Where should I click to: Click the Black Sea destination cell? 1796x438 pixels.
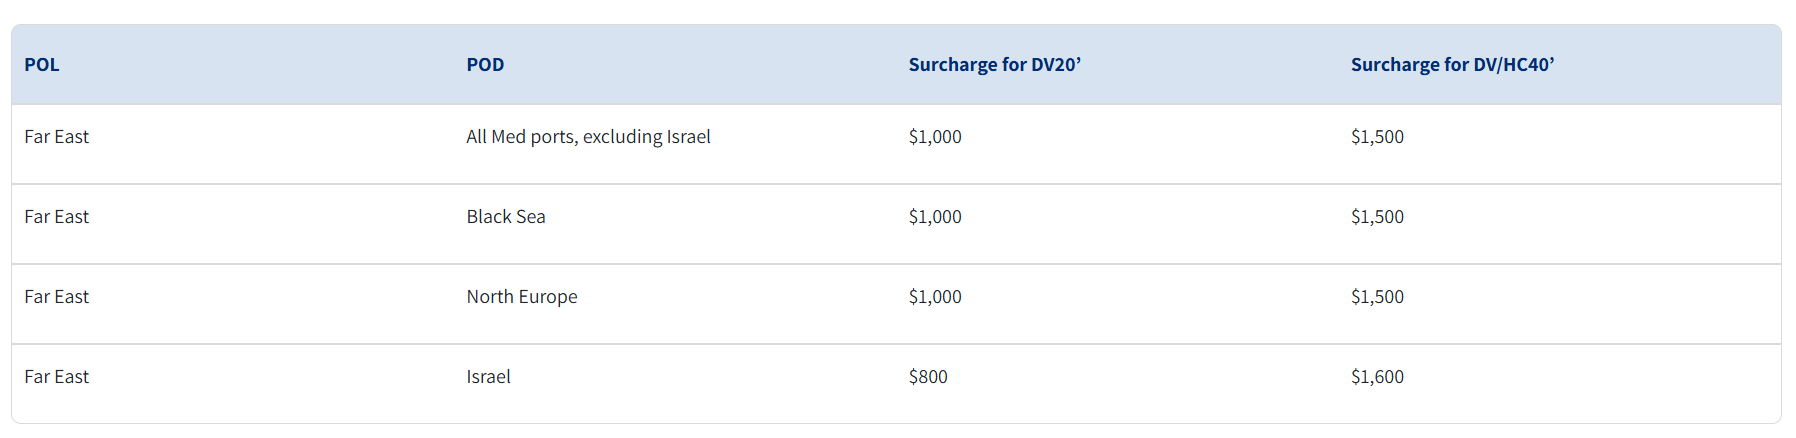[506, 217]
